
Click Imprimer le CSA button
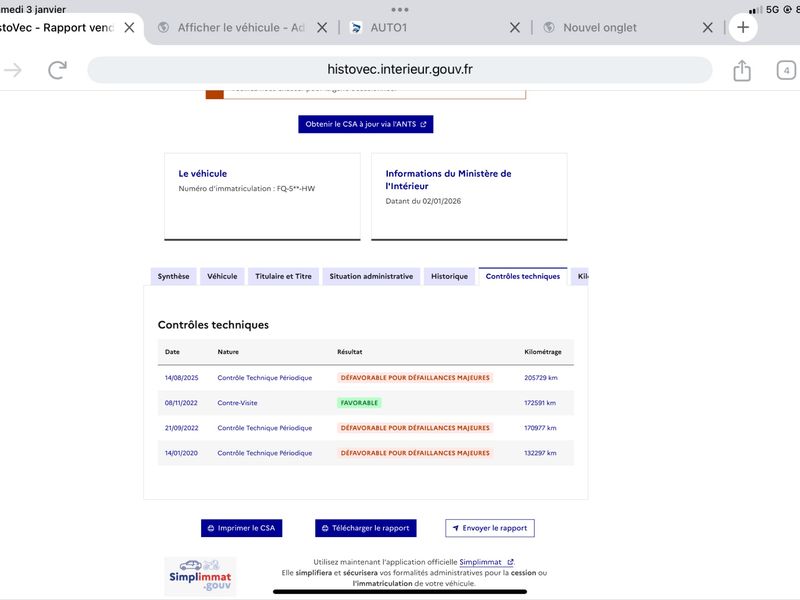click(x=240, y=528)
